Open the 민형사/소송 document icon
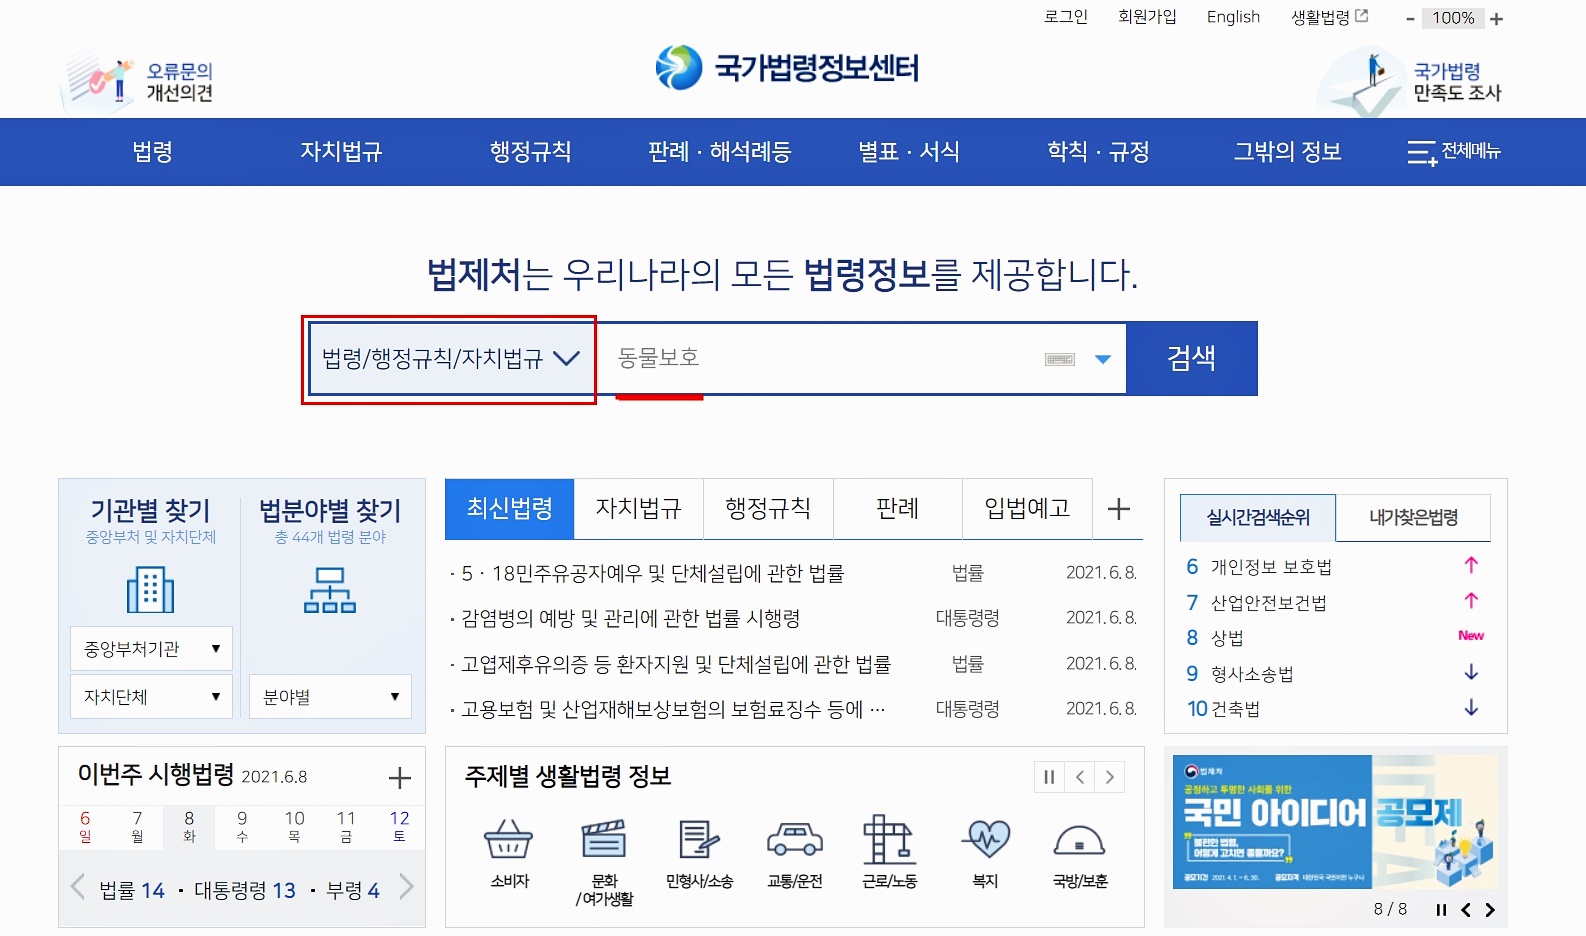 (x=699, y=838)
